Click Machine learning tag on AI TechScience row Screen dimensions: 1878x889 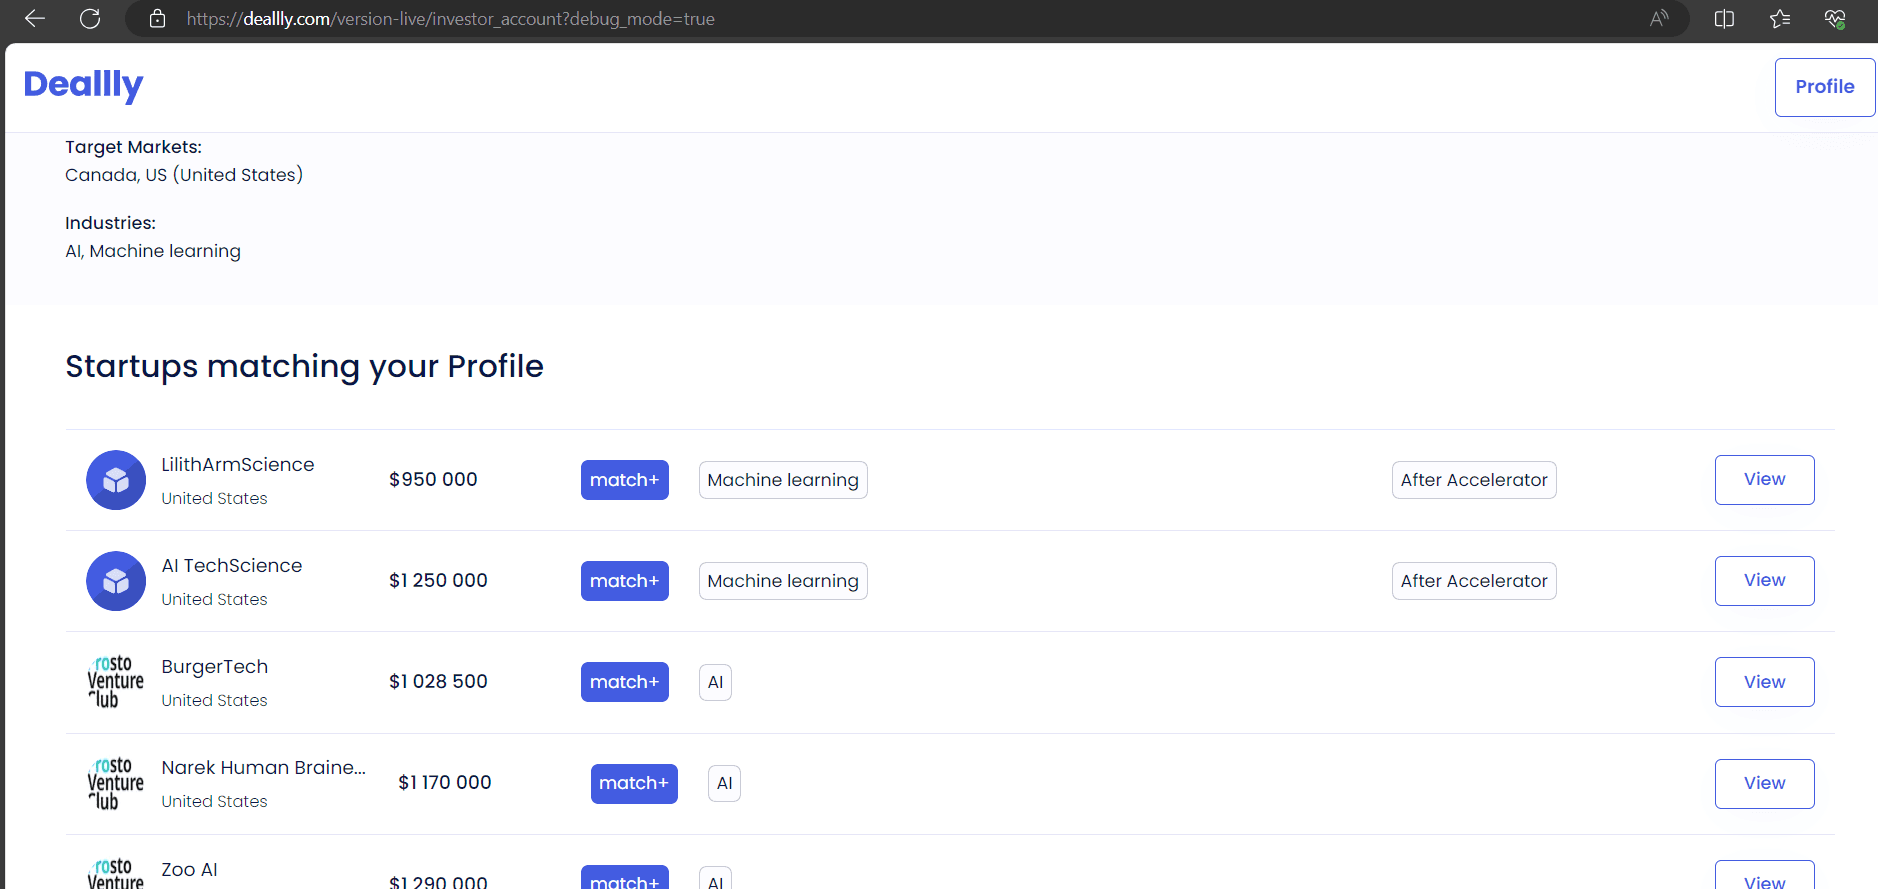tap(783, 581)
